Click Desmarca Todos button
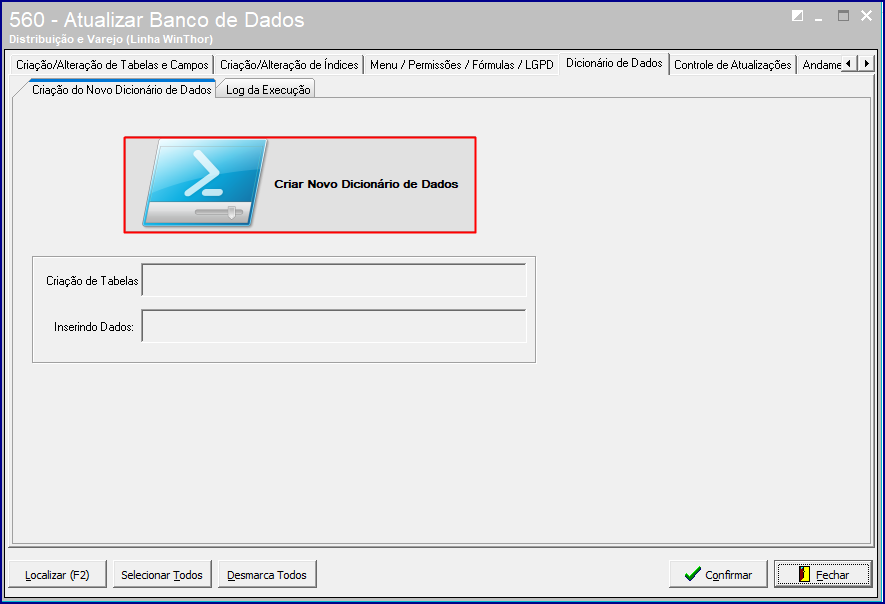 click(267, 574)
